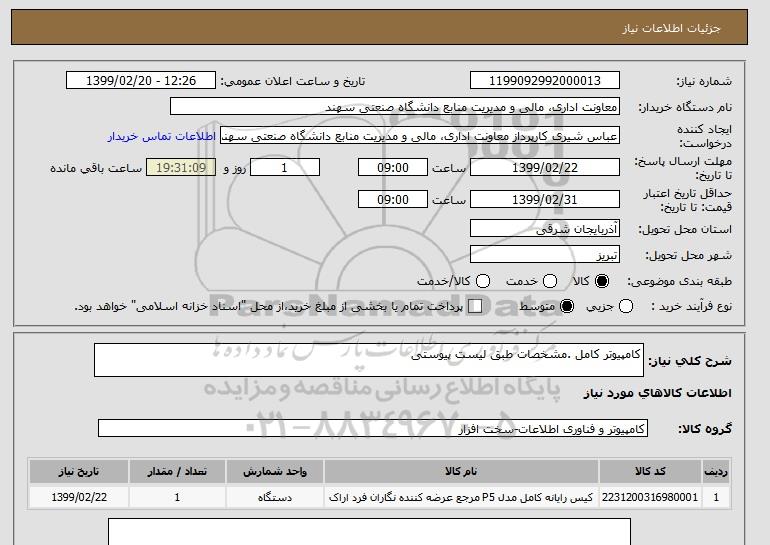The height and width of the screenshot is (545, 770).
Task: Click the need date cell 1399/02/22
Action: 79,497
